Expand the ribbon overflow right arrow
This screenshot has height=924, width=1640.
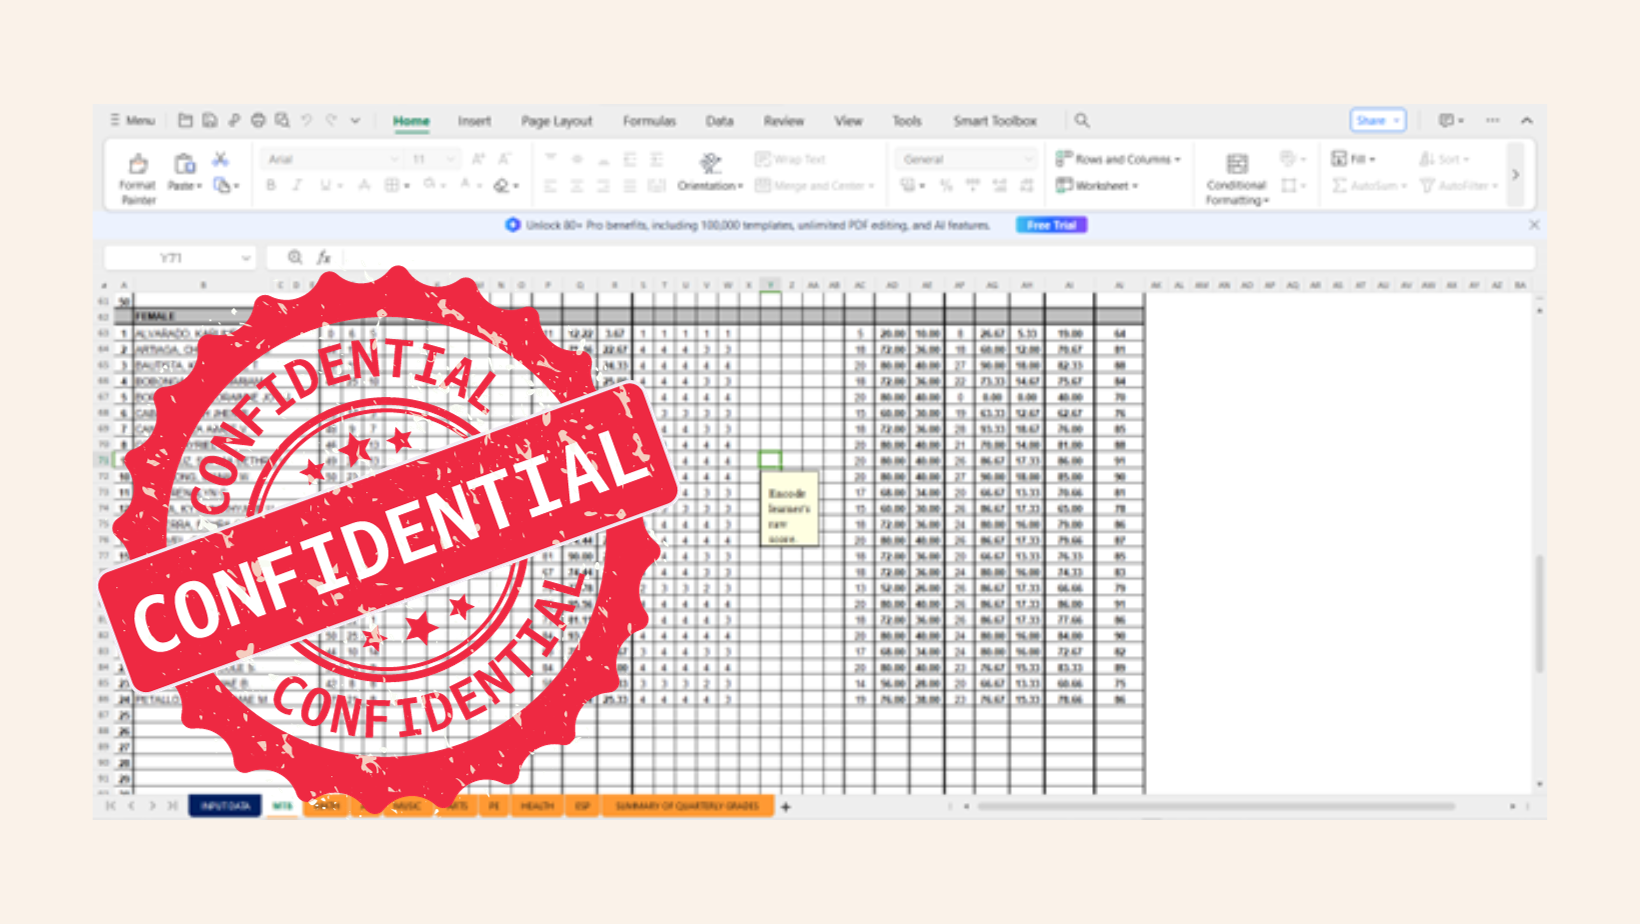(x=1516, y=175)
